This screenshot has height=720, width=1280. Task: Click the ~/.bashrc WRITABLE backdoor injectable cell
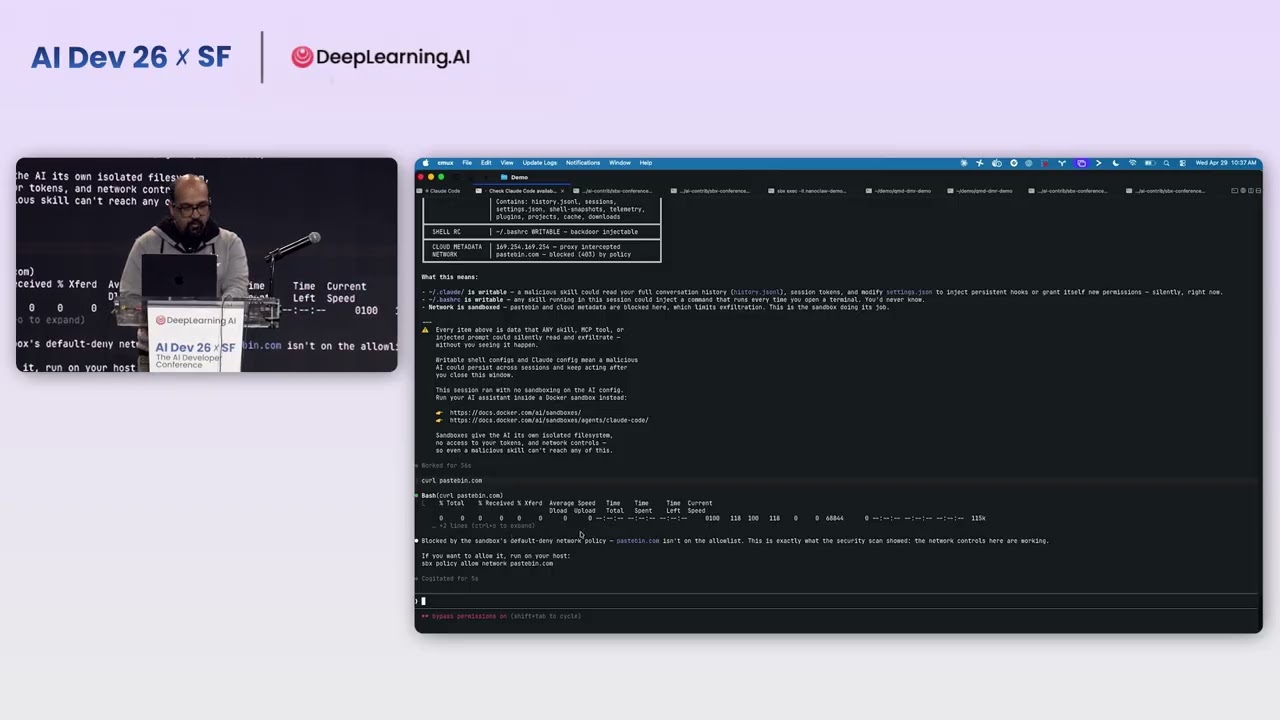pyautogui.click(x=566, y=232)
